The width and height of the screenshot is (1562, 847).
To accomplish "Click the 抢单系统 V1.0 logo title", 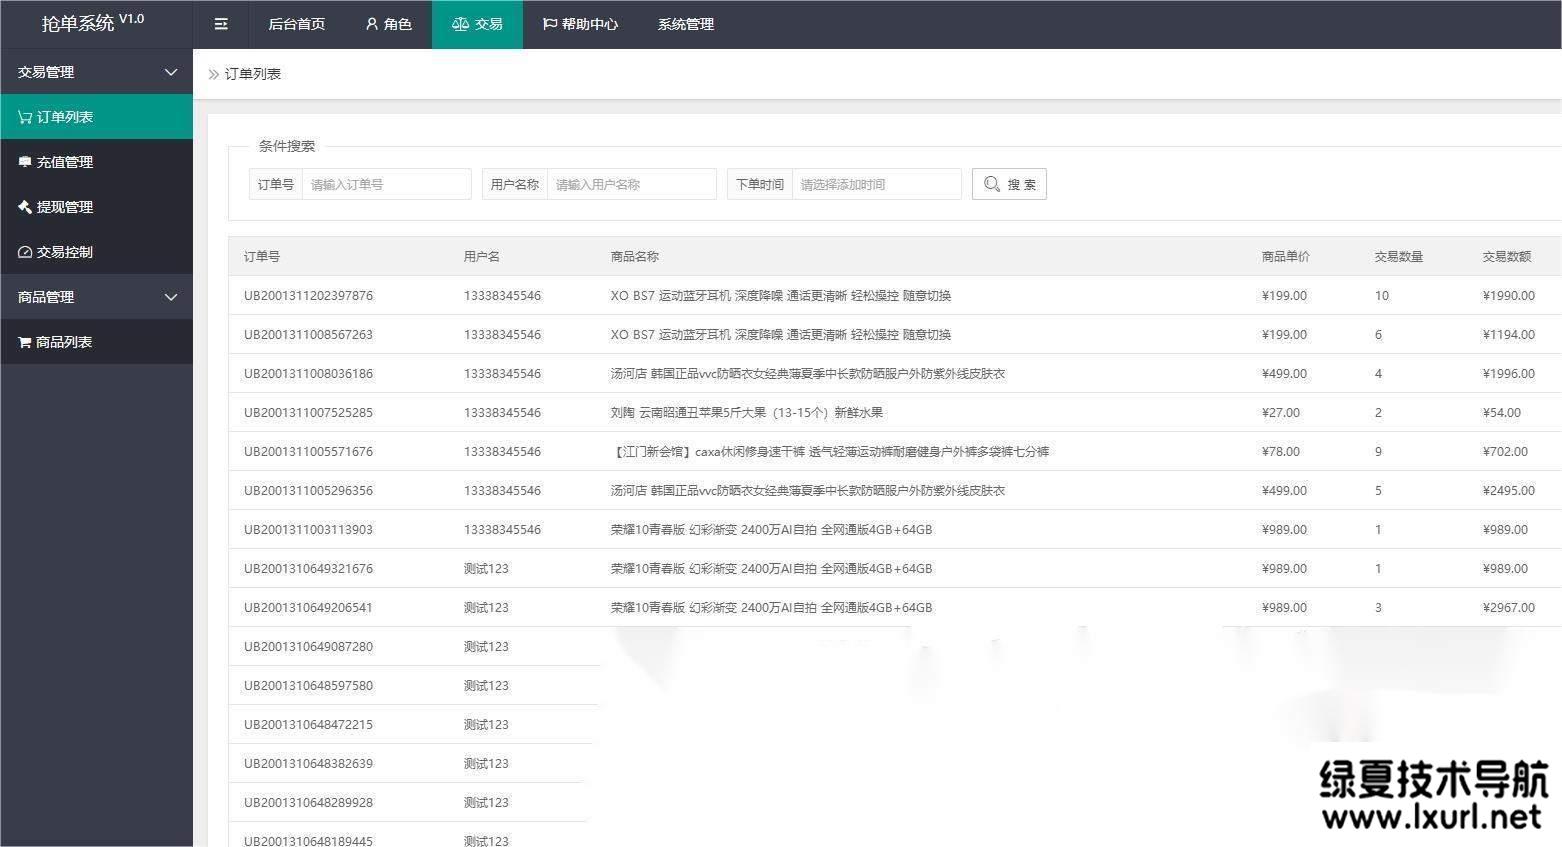I will (93, 22).
